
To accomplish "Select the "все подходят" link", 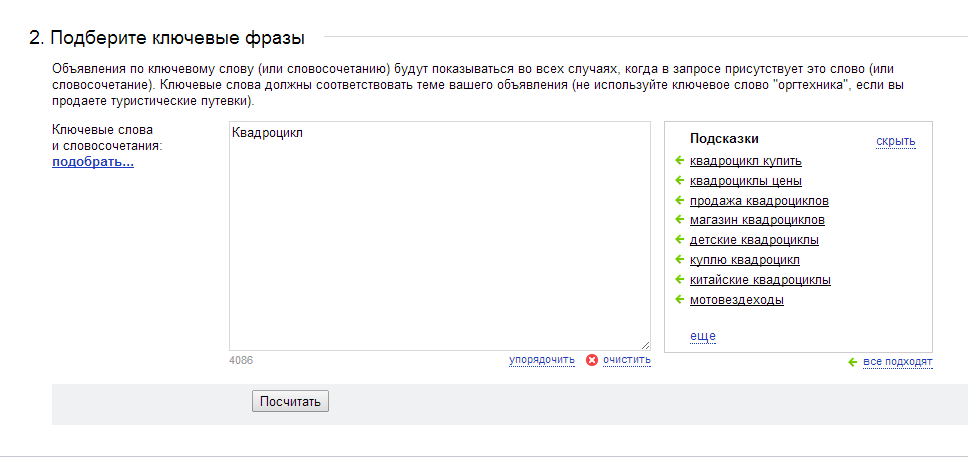I will [x=897, y=362].
